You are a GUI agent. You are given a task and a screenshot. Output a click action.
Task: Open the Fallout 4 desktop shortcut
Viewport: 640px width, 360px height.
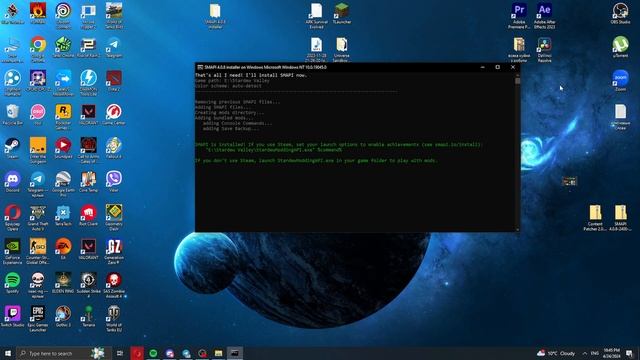(x=113, y=148)
